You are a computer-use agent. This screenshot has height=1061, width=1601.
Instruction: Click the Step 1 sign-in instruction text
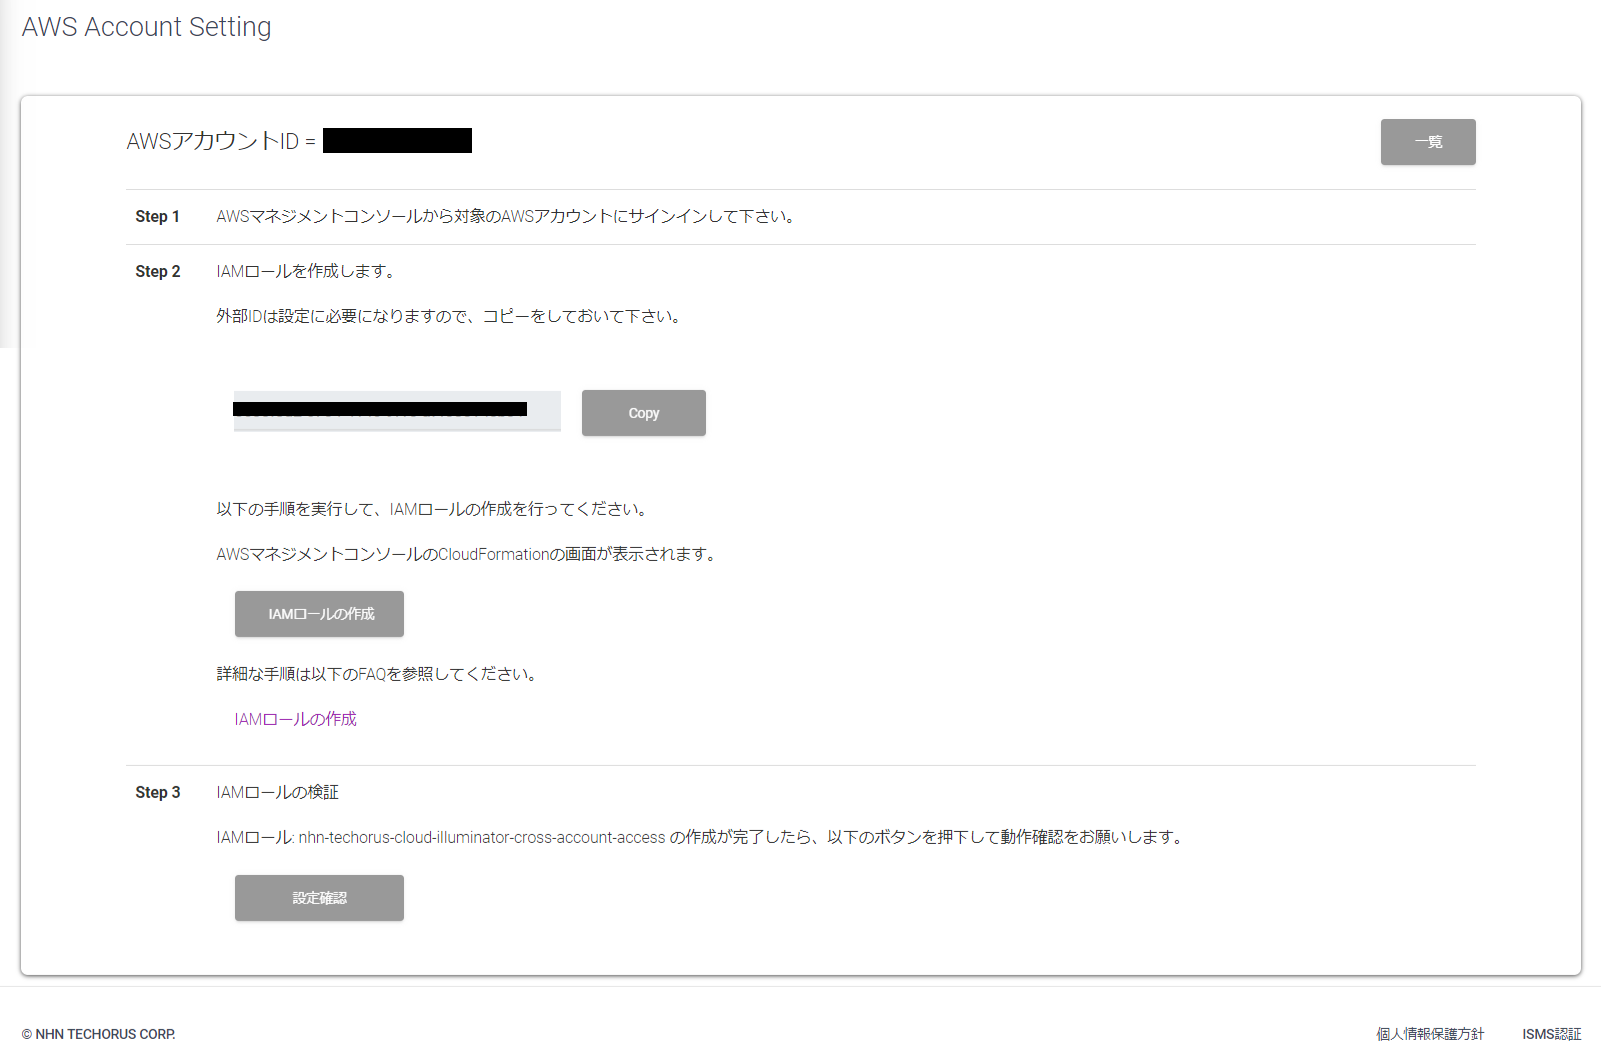(506, 216)
